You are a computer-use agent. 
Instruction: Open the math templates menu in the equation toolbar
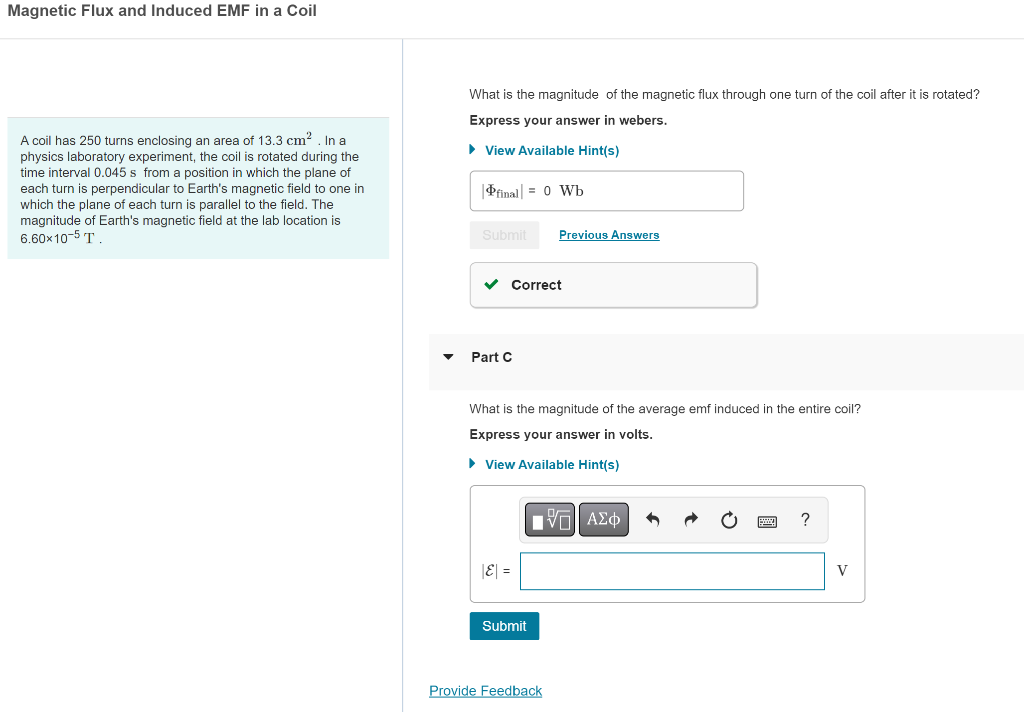click(548, 519)
